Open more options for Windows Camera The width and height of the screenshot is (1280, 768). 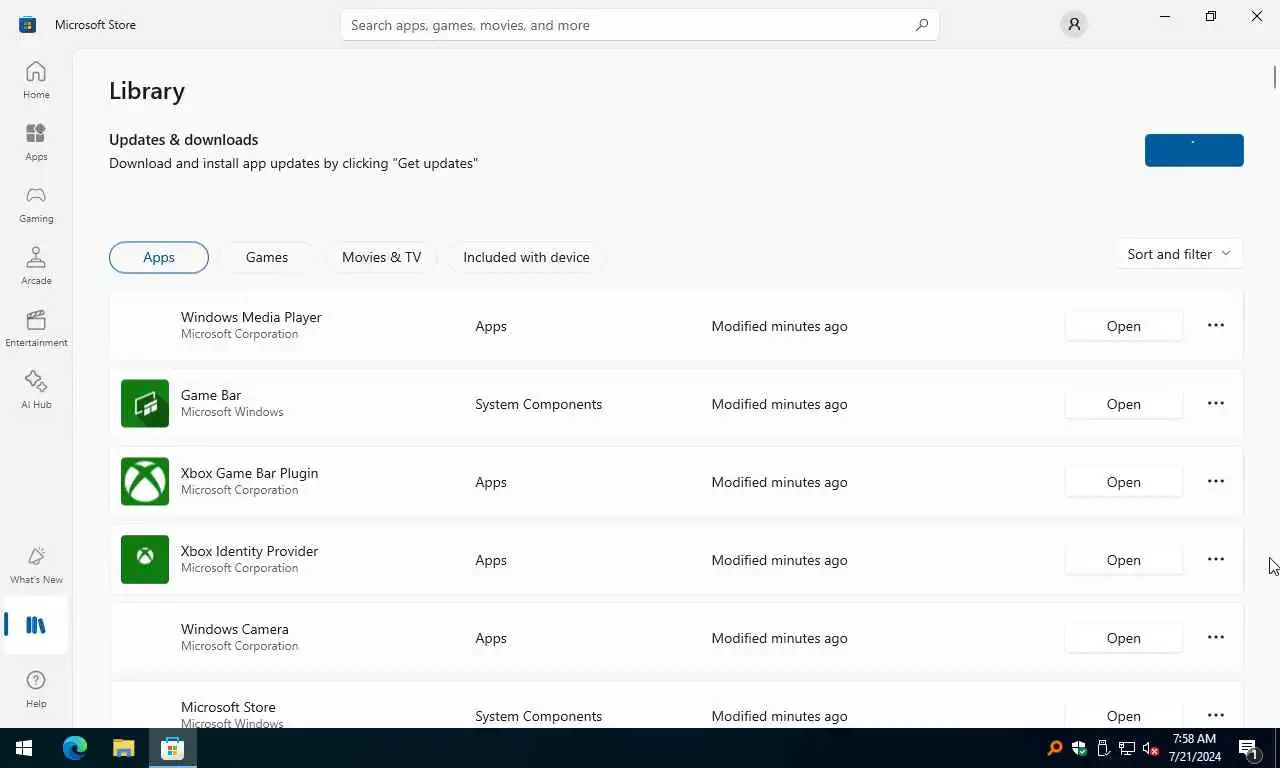(1216, 637)
